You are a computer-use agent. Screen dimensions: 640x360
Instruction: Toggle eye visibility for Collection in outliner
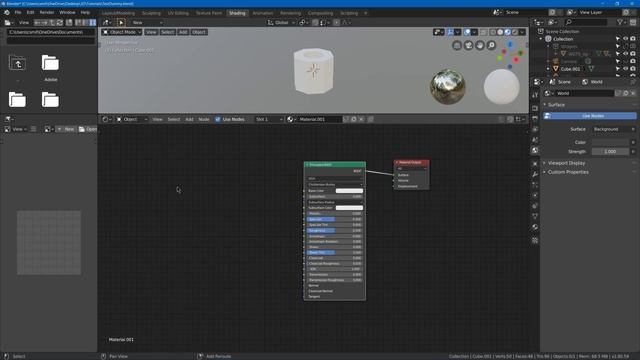(625, 39)
